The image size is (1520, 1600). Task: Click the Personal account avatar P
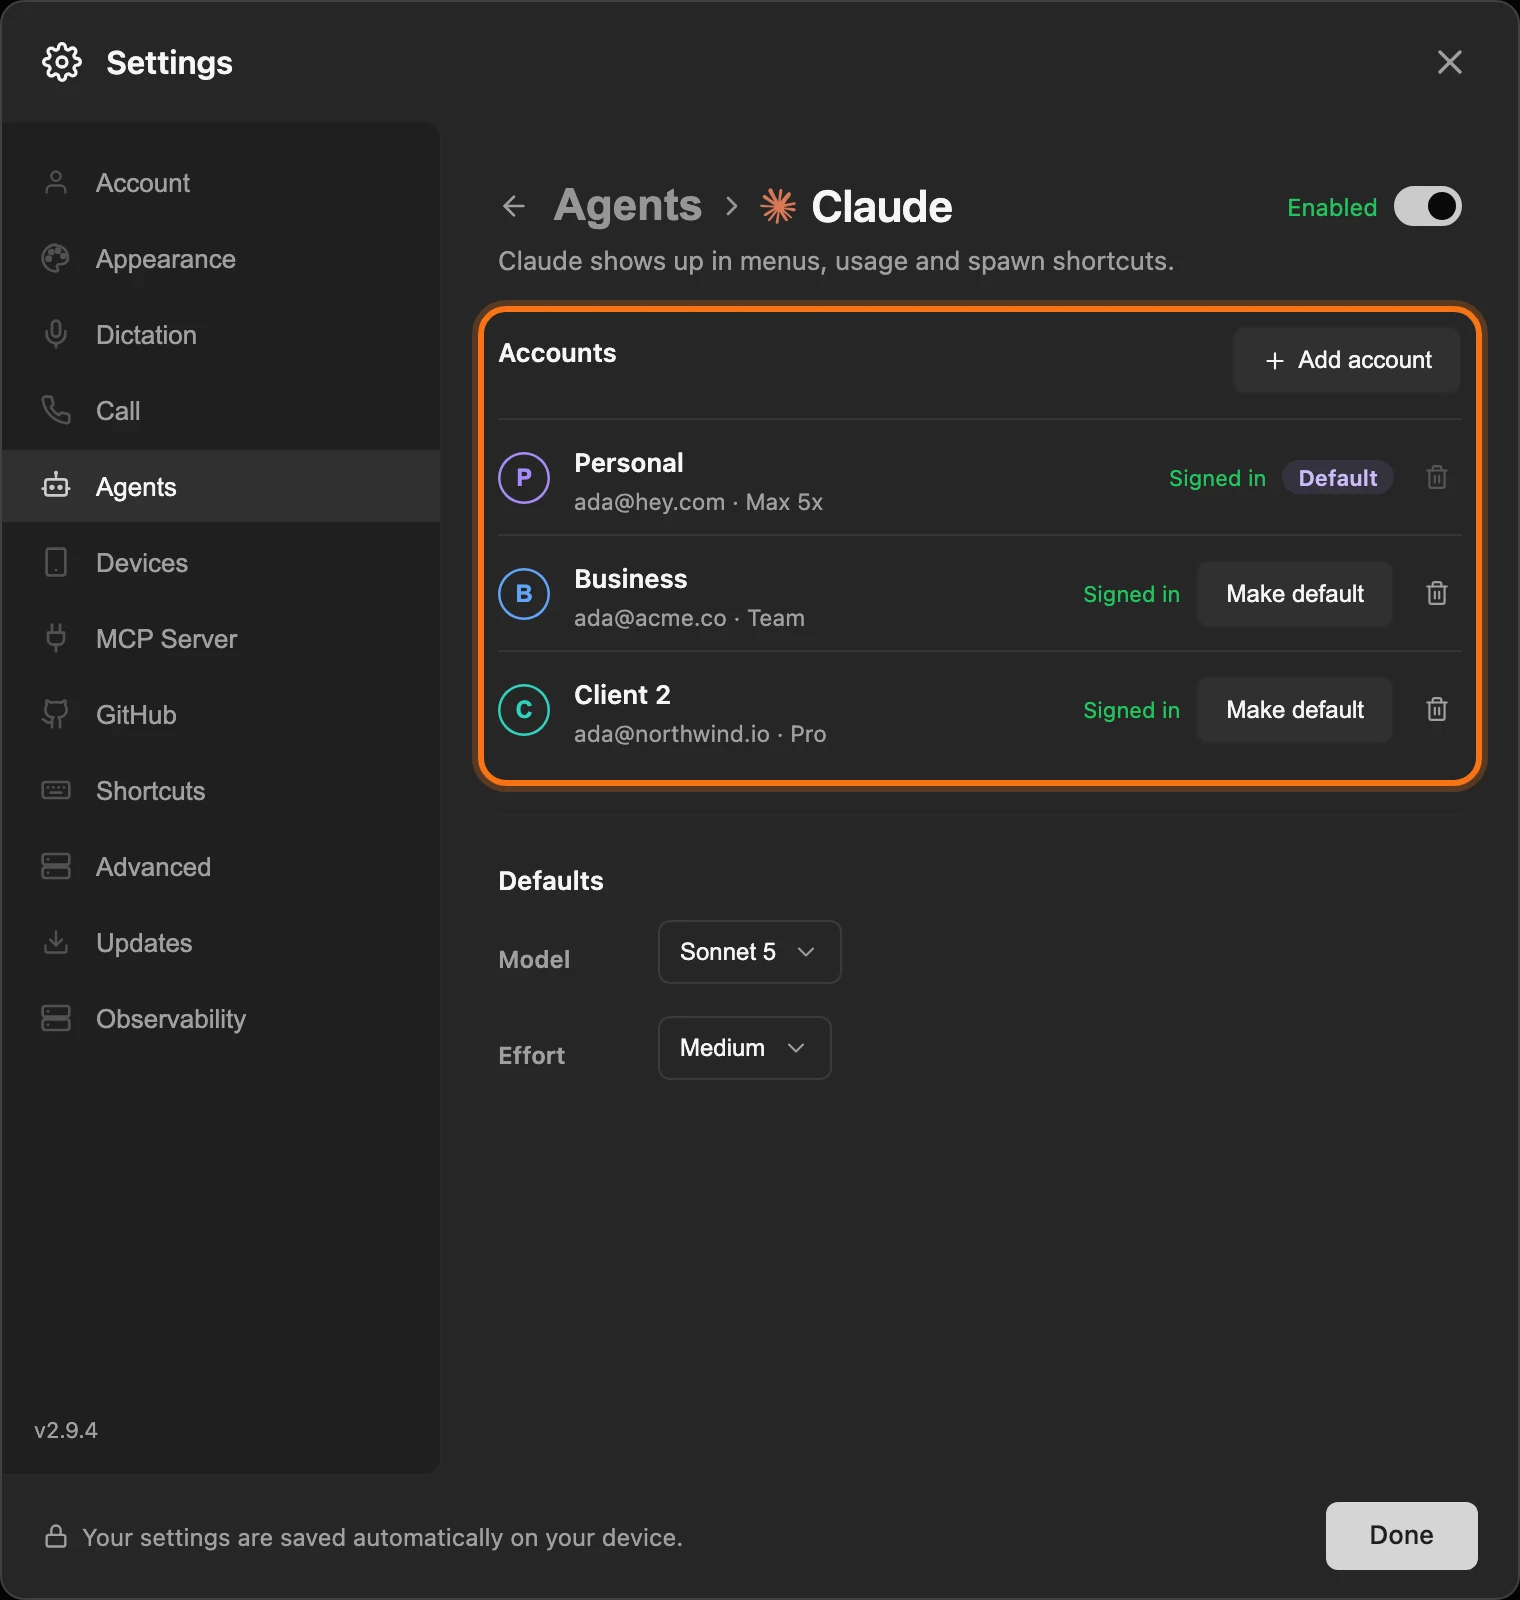tap(524, 478)
